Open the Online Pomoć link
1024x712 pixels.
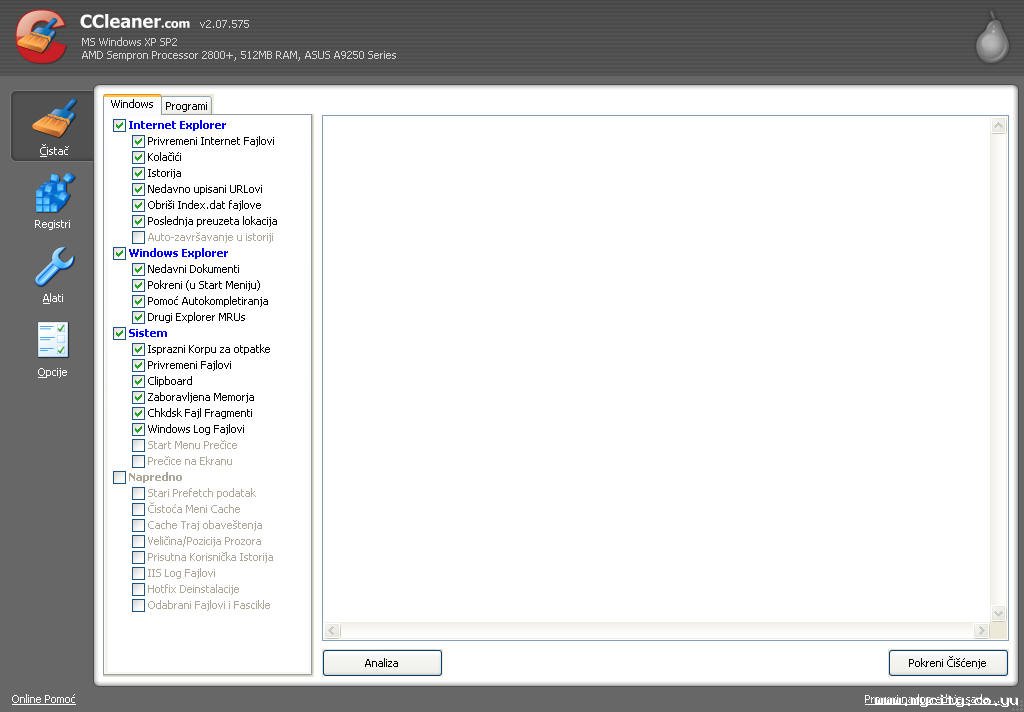[43, 699]
